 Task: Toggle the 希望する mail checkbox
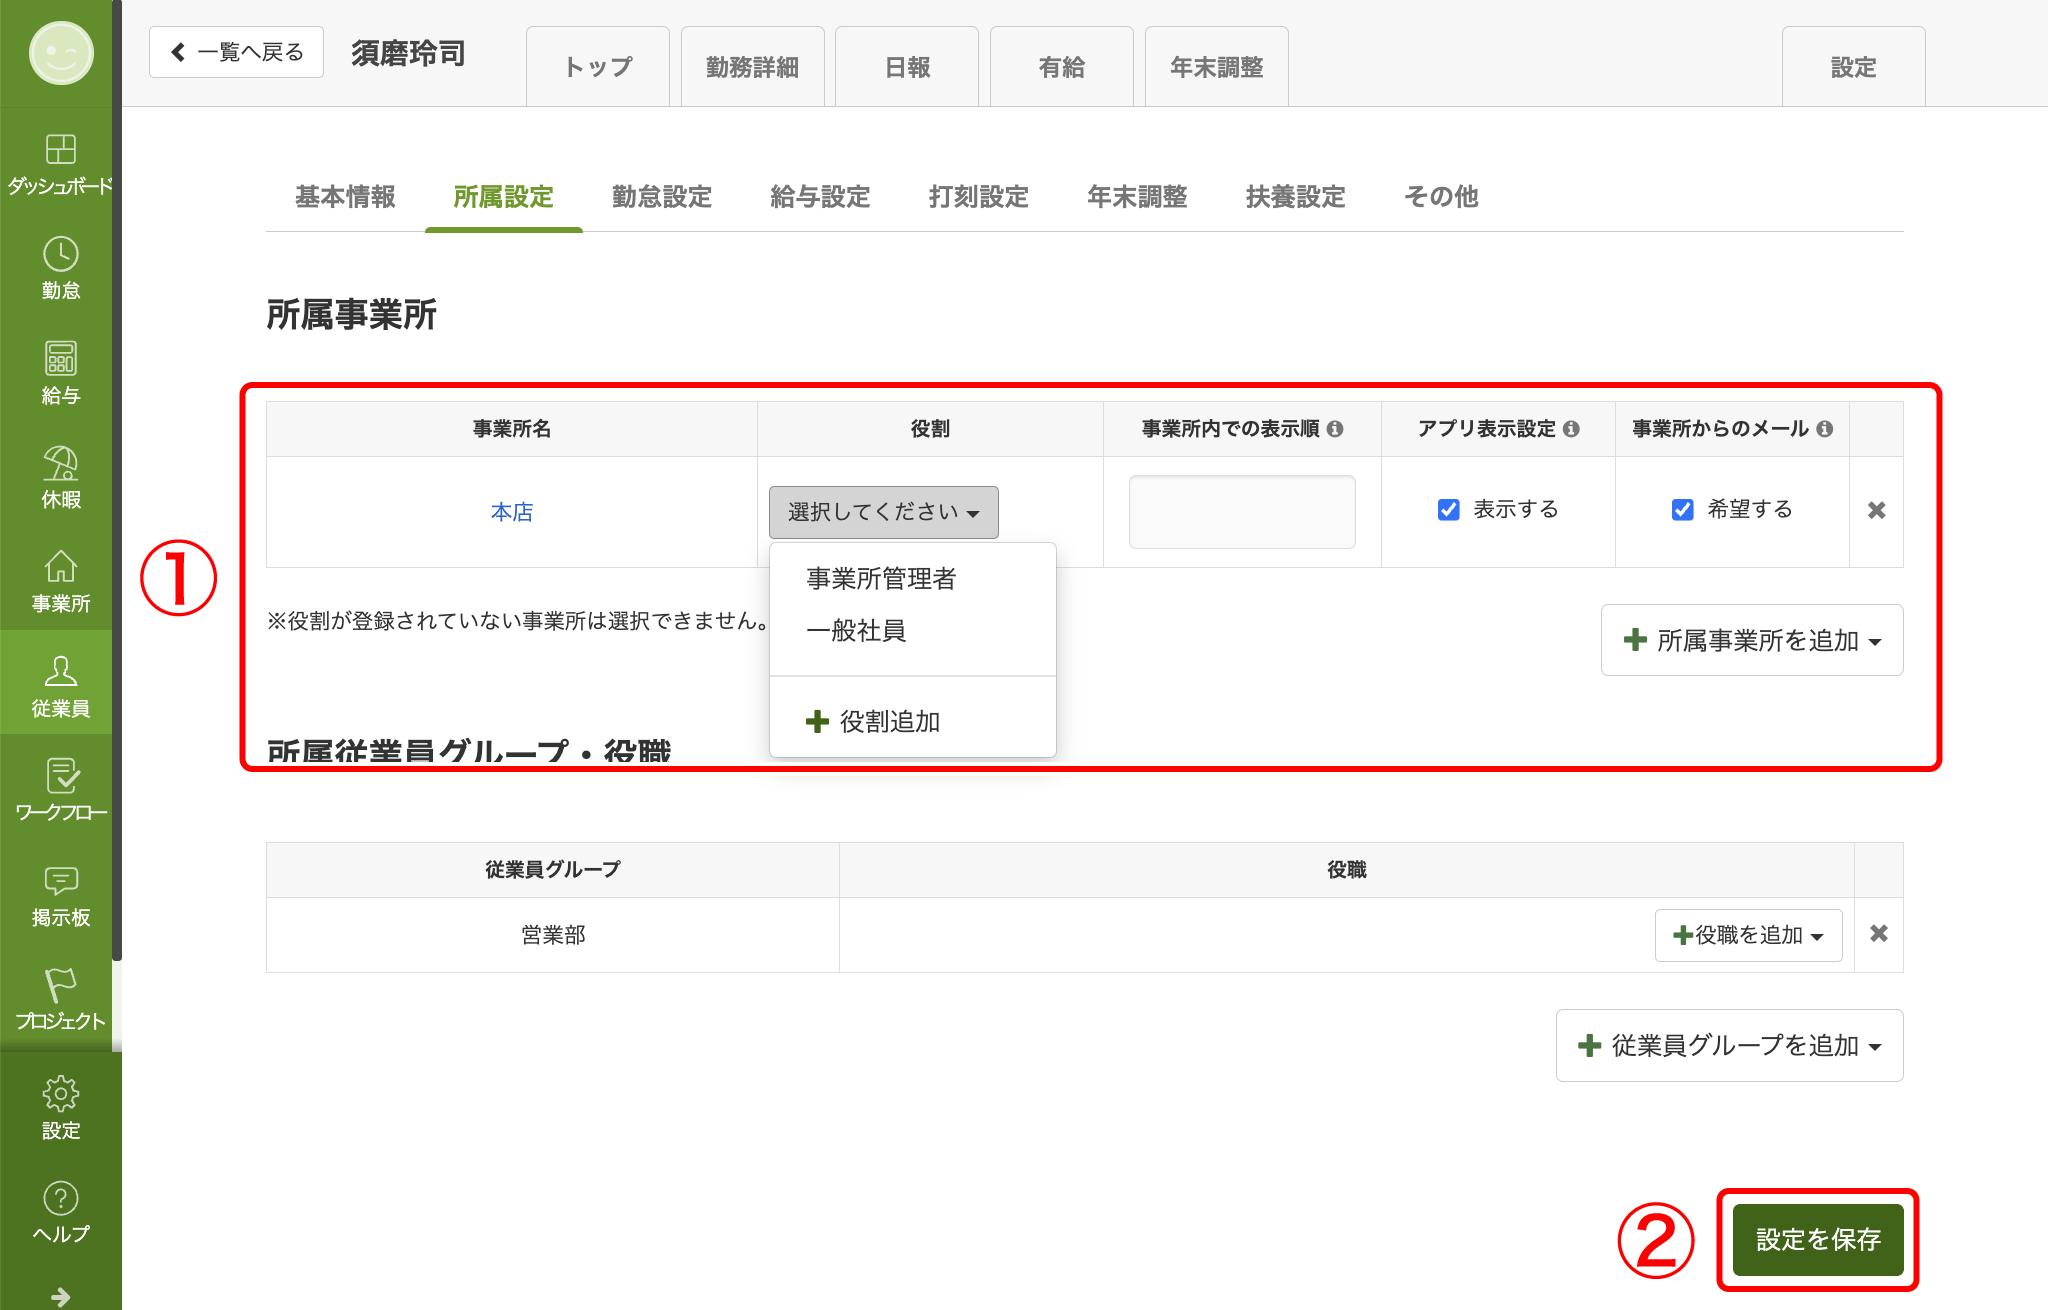tap(1682, 510)
